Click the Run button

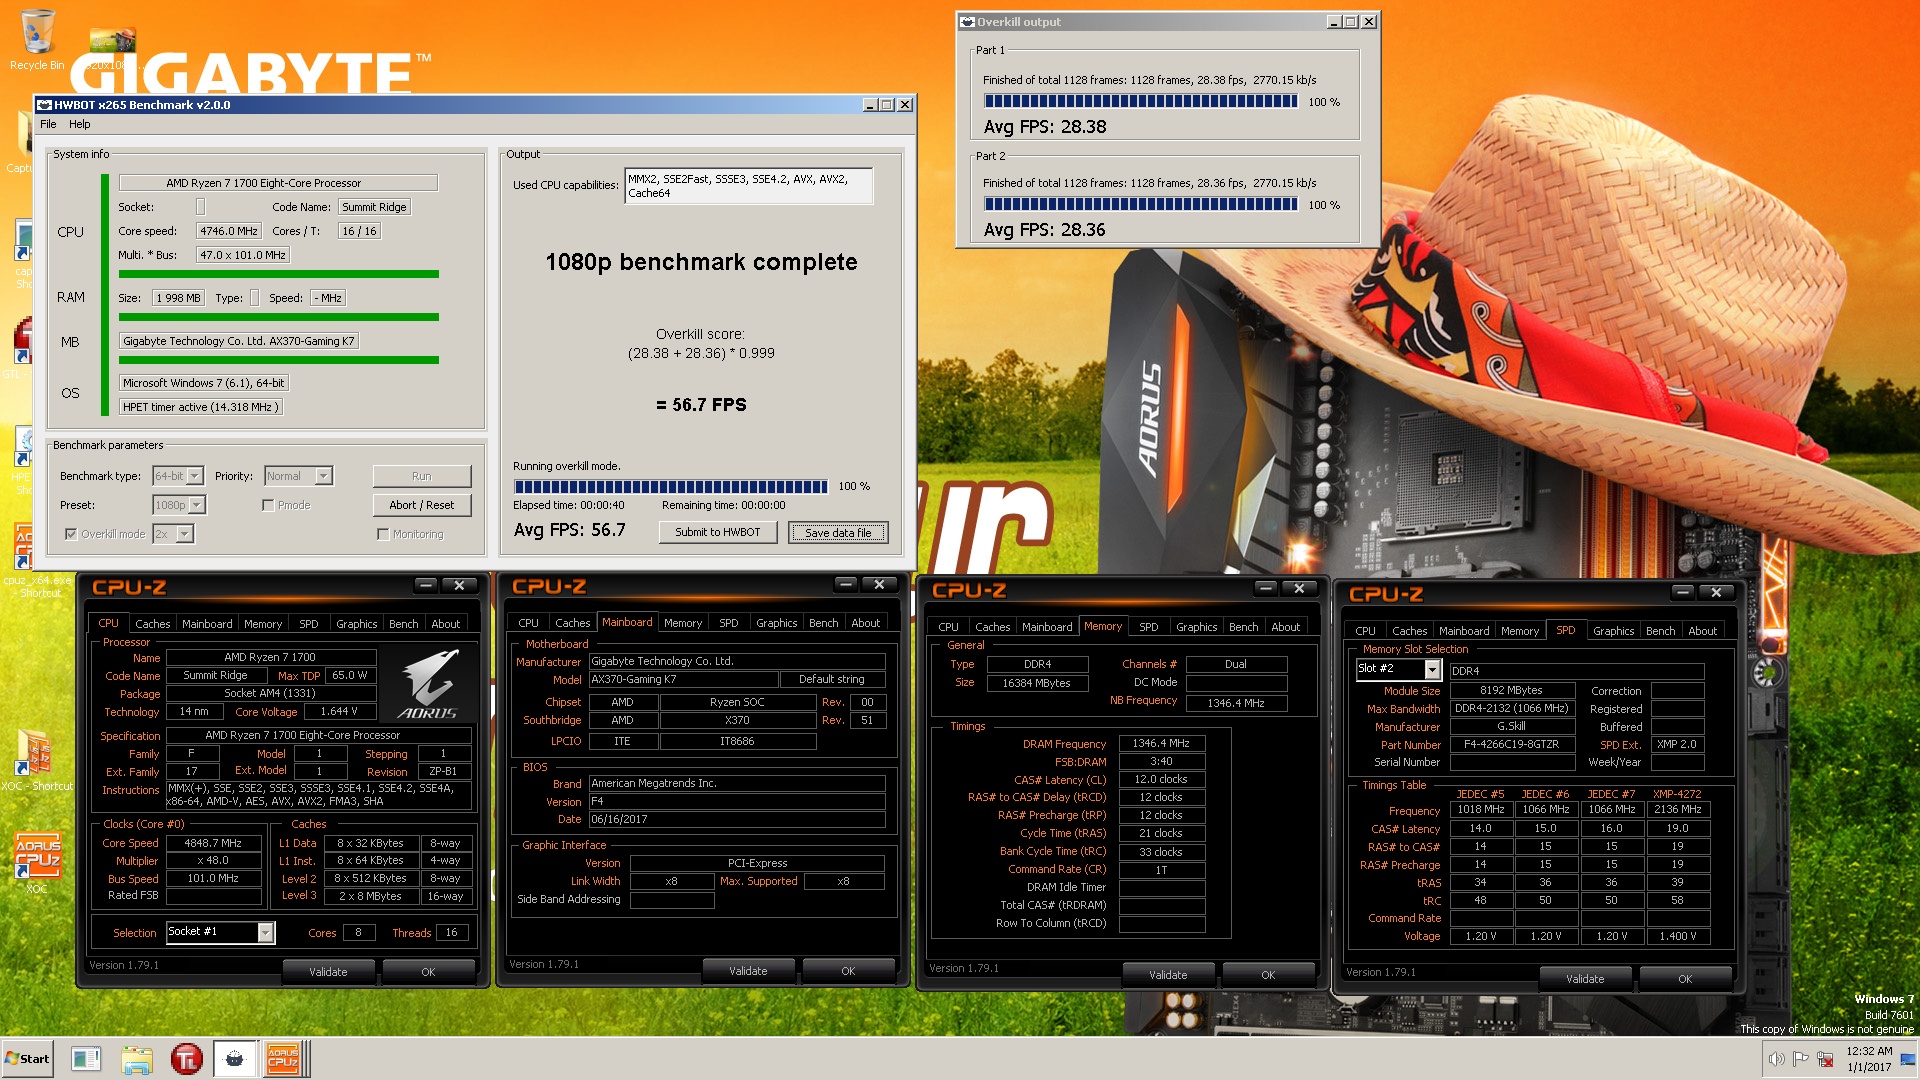click(x=422, y=476)
